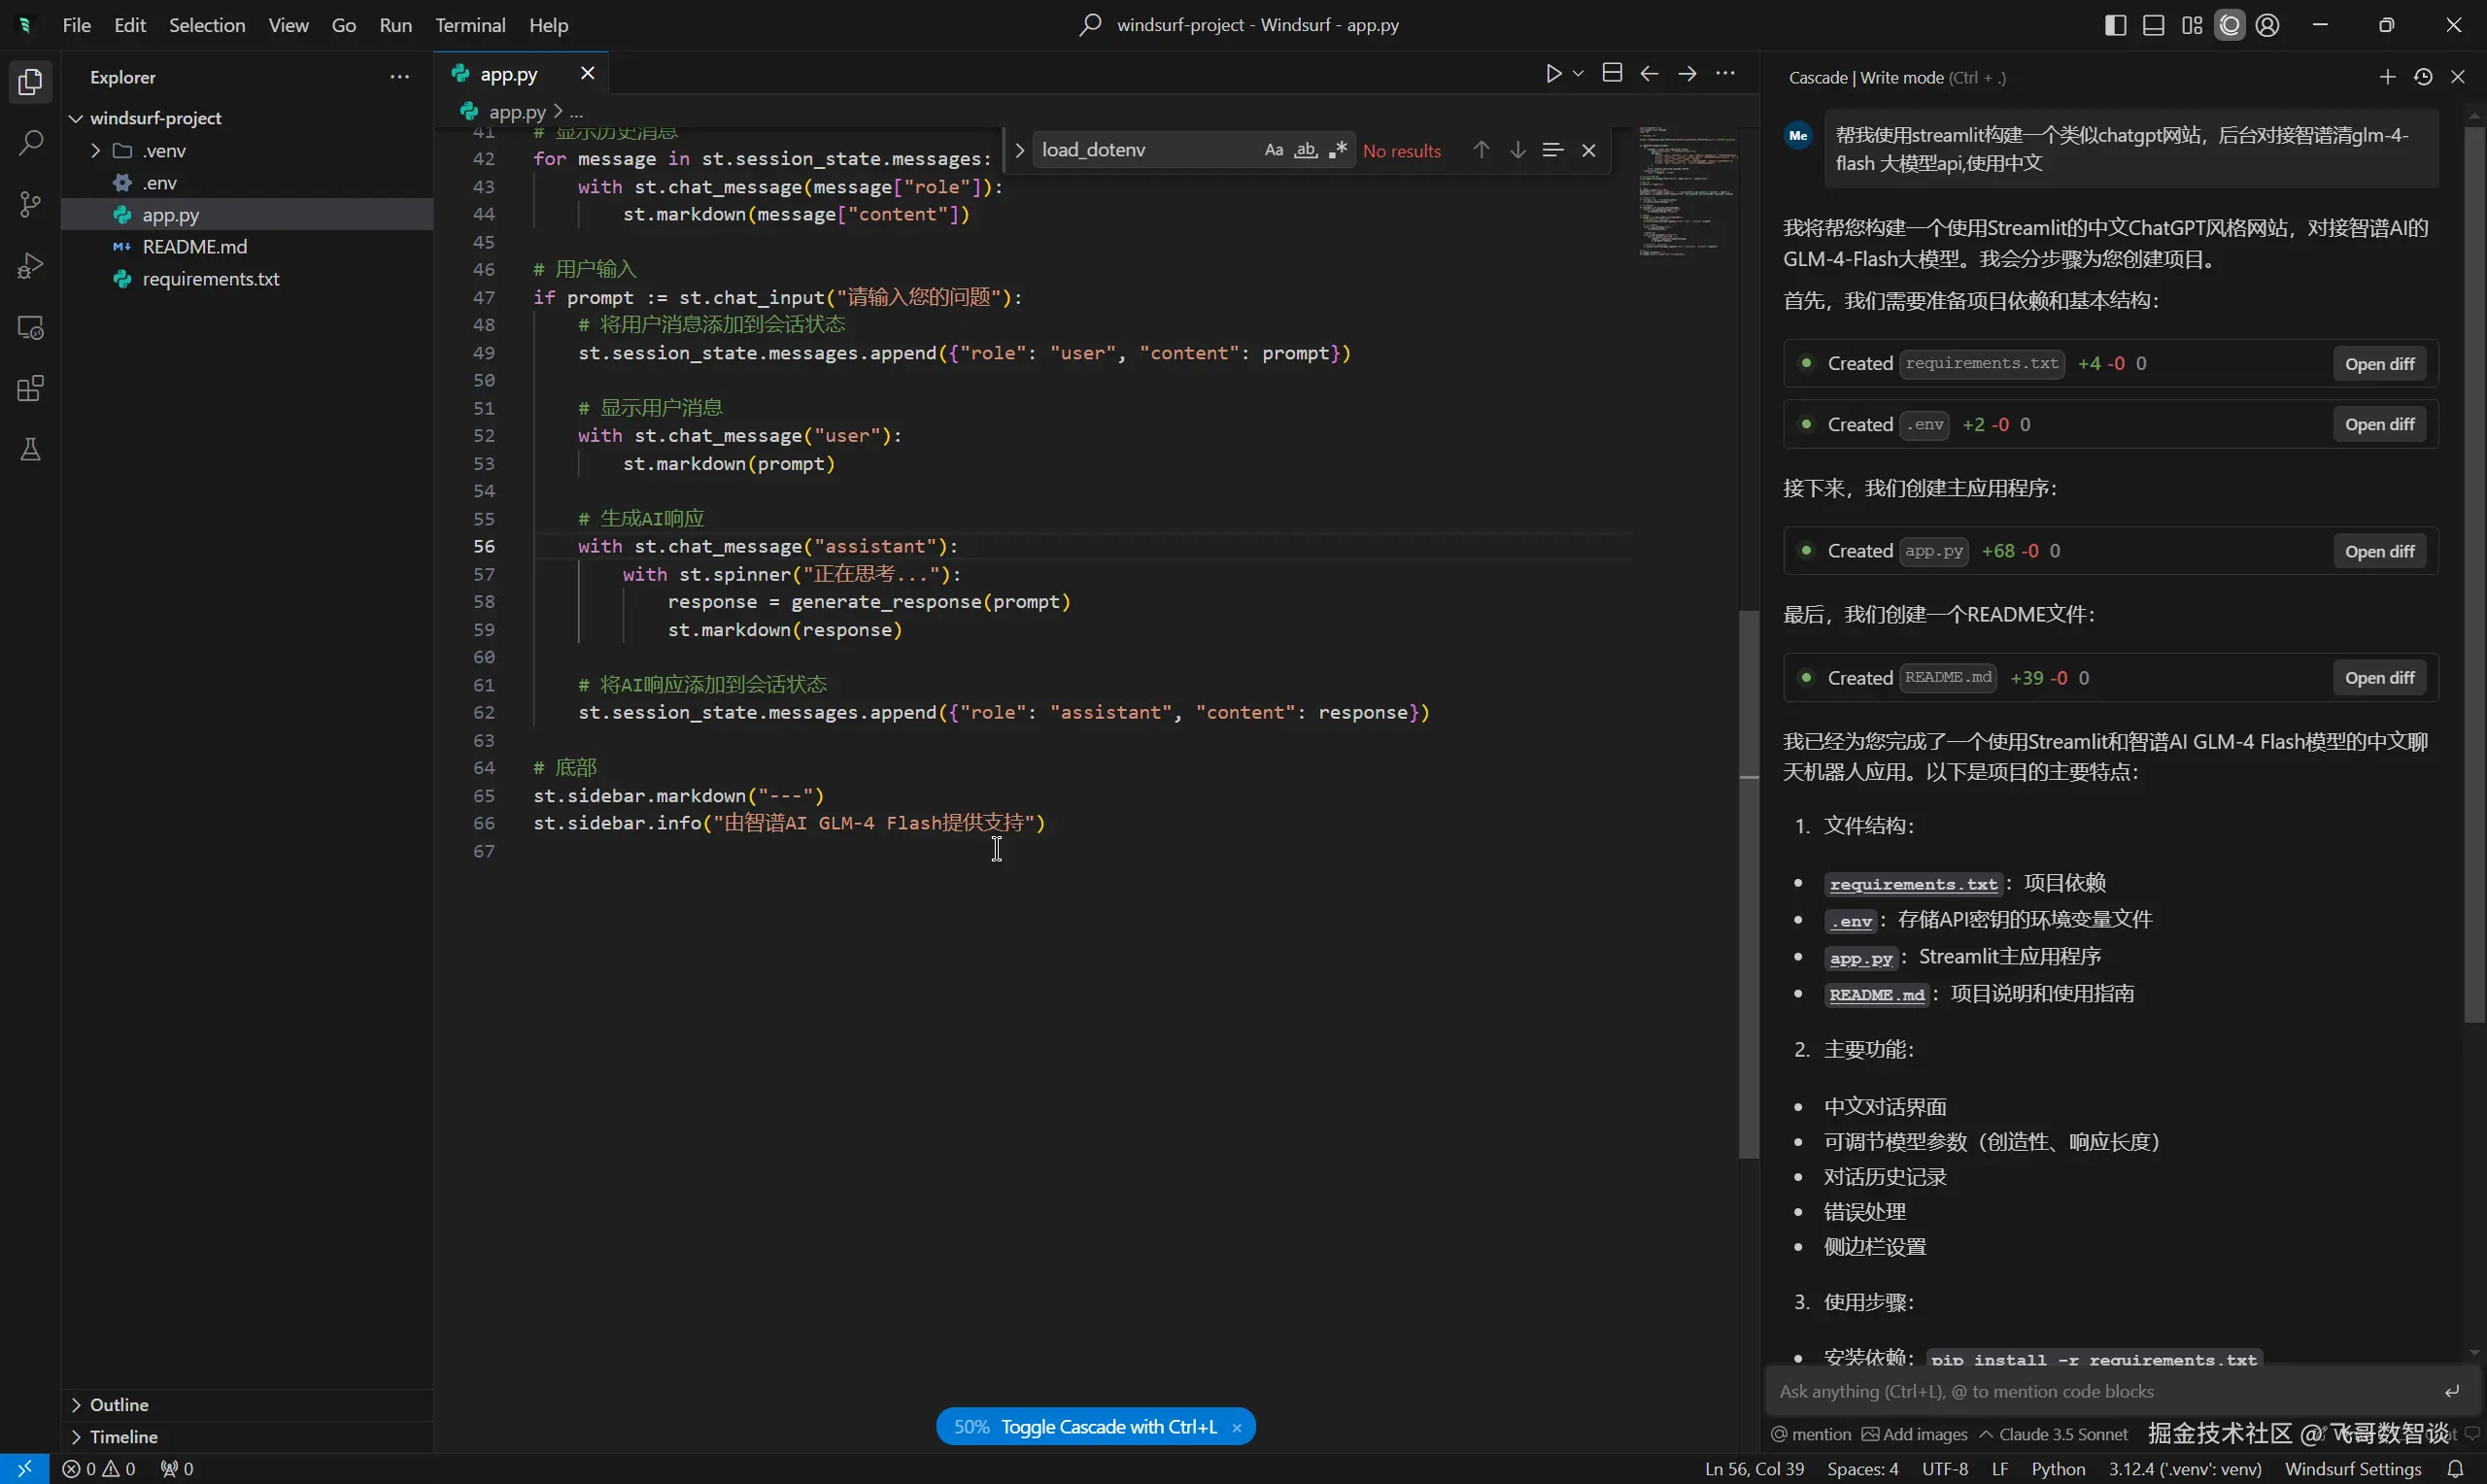This screenshot has height=1484, width=2487.
Task: Click the Ask anything Cascade input field
Action: coord(2100,1391)
